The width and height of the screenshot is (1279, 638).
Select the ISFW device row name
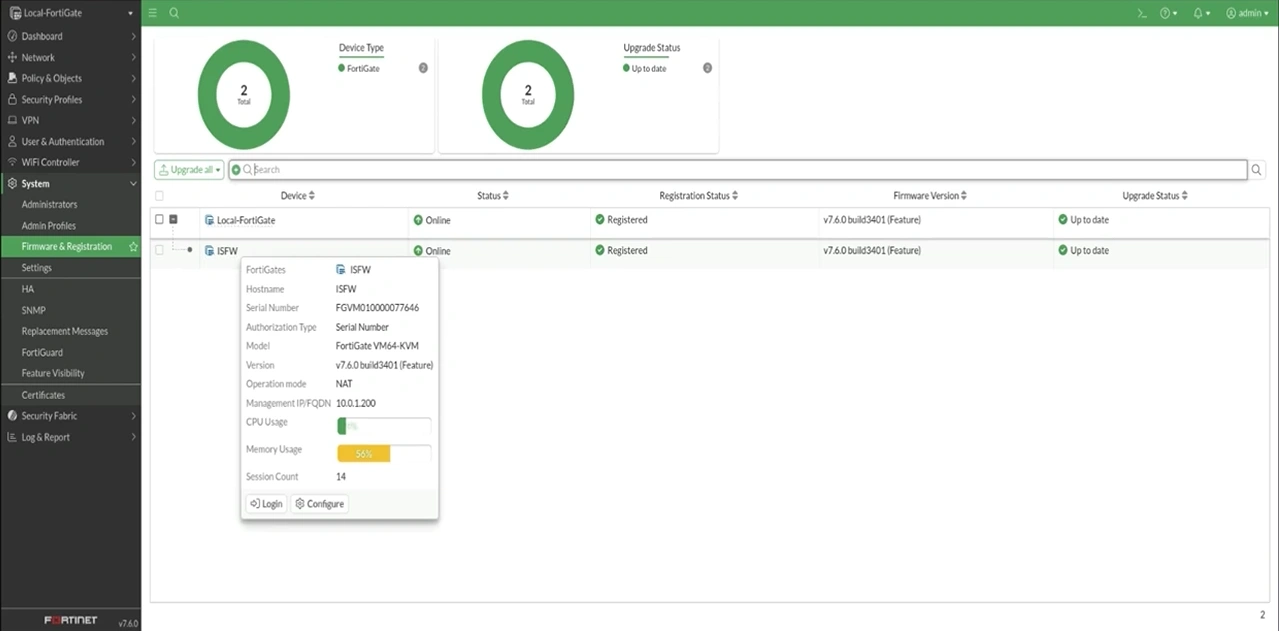227,251
